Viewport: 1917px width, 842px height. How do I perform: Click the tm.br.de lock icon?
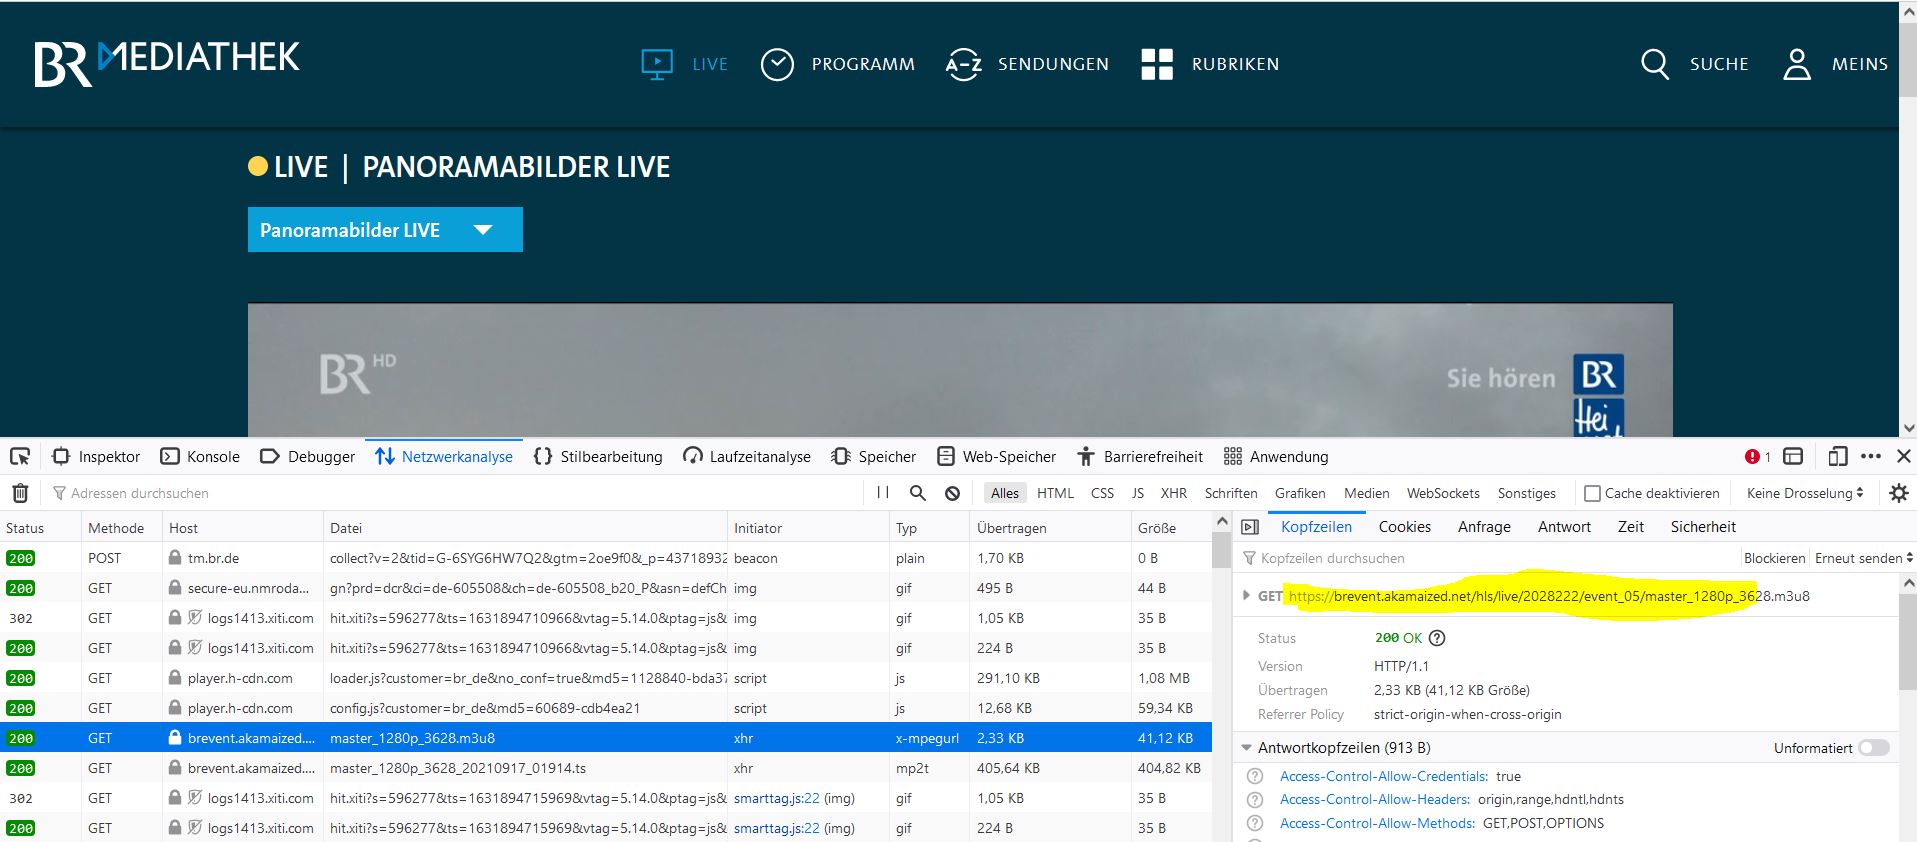(175, 558)
